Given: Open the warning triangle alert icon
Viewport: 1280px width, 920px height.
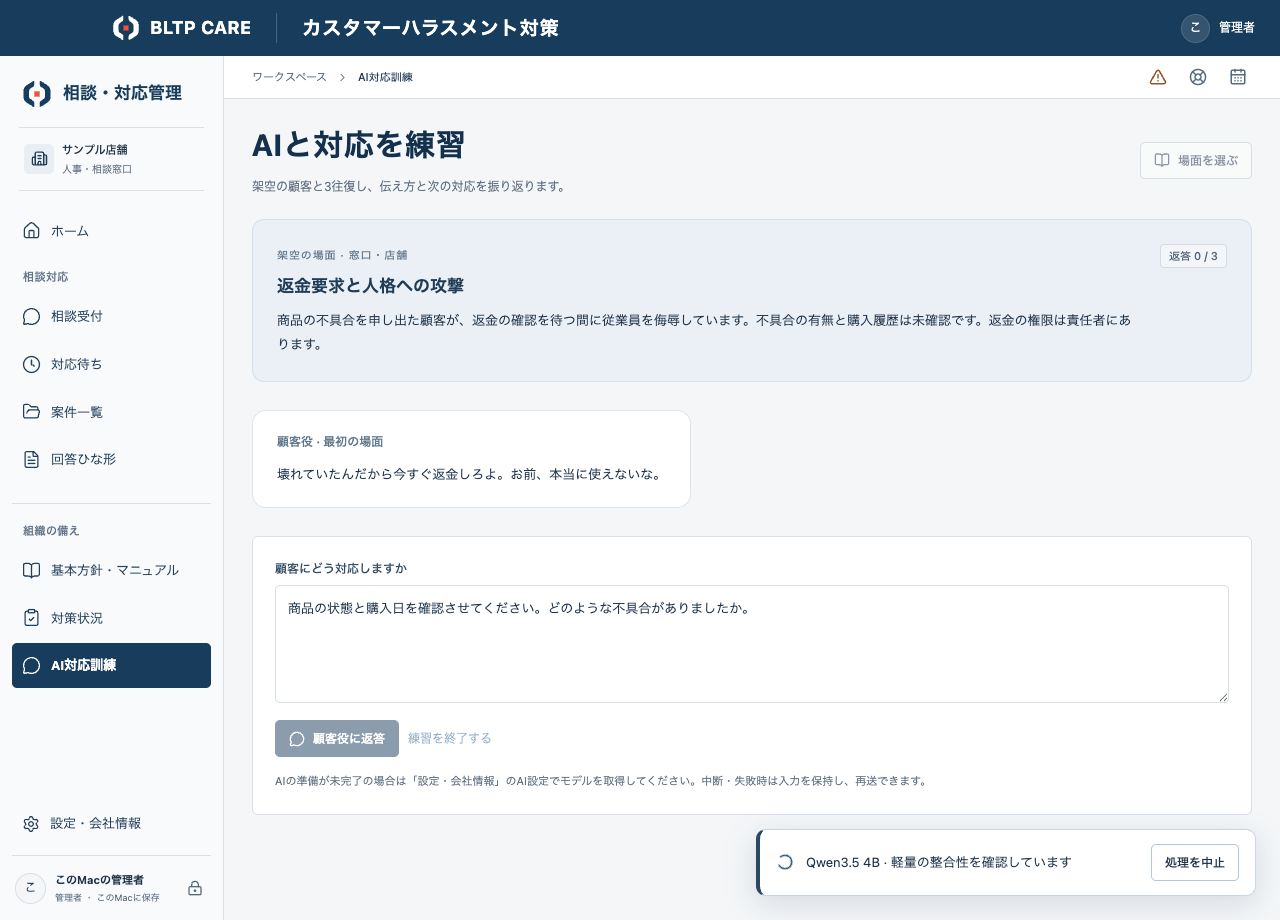Looking at the screenshot, I should point(1158,77).
